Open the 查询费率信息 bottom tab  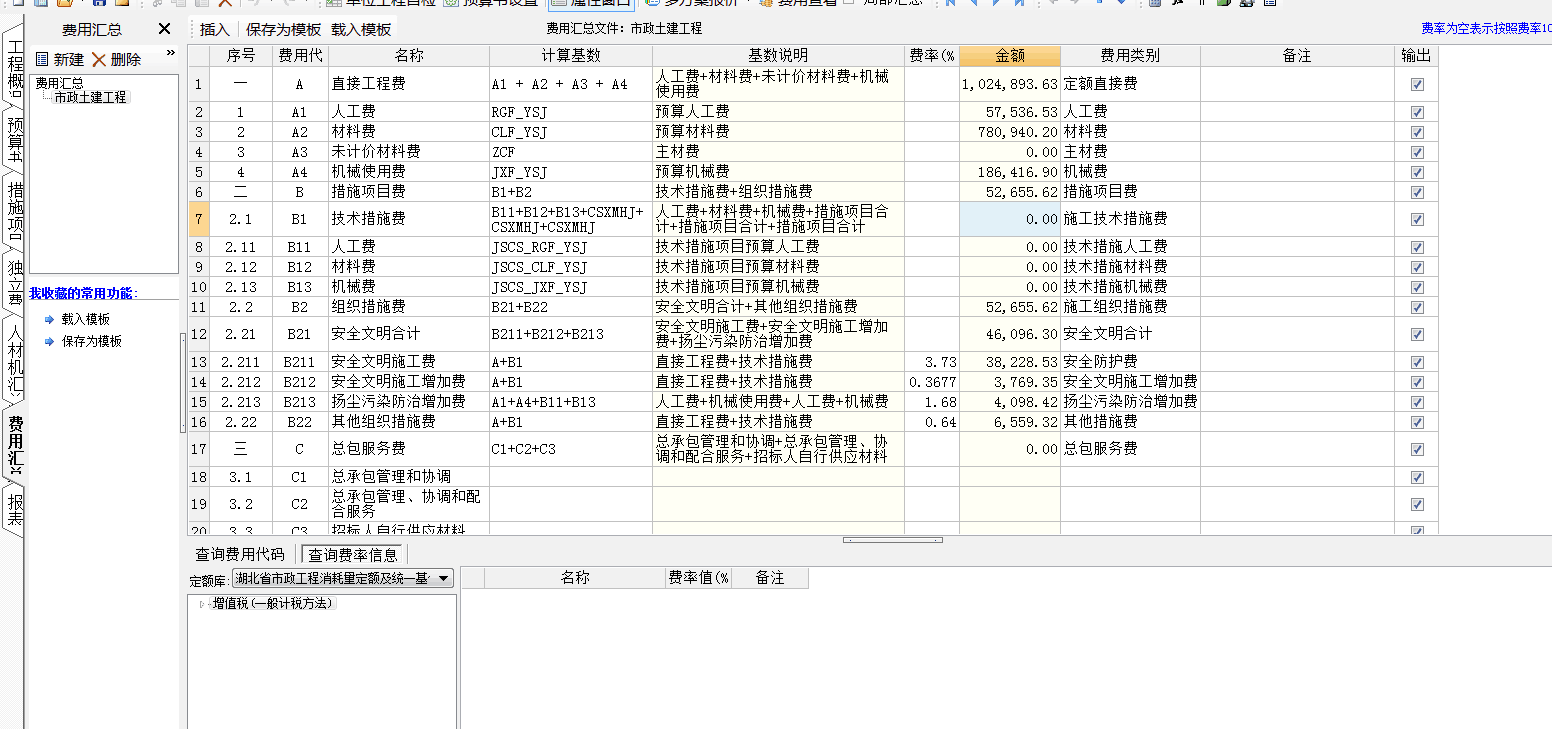tap(353, 554)
